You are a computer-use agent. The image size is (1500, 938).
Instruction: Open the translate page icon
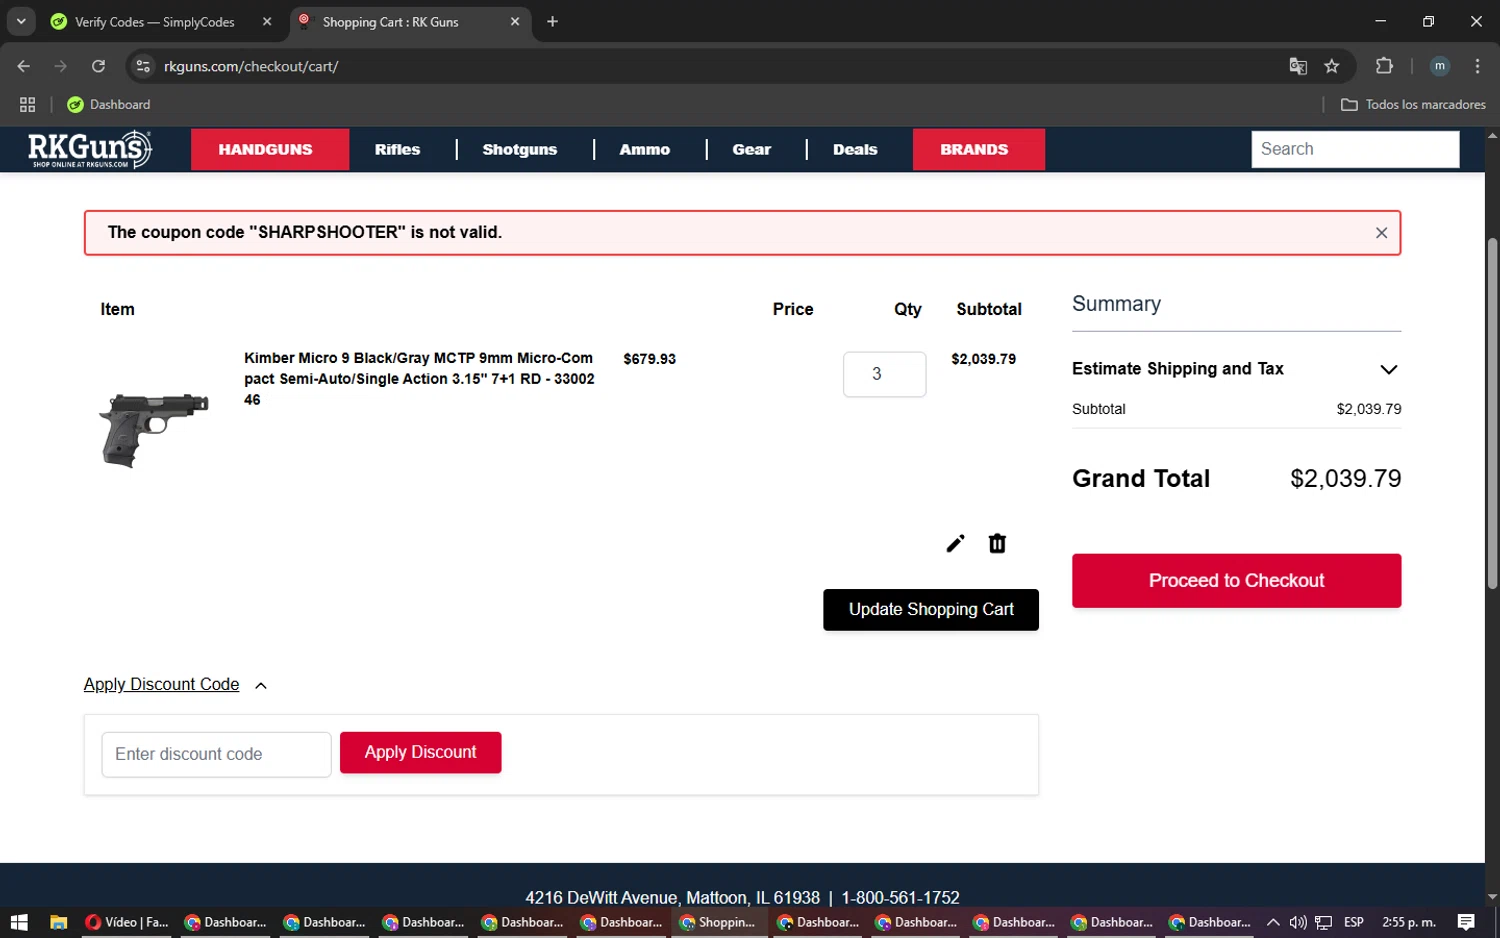tap(1298, 66)
